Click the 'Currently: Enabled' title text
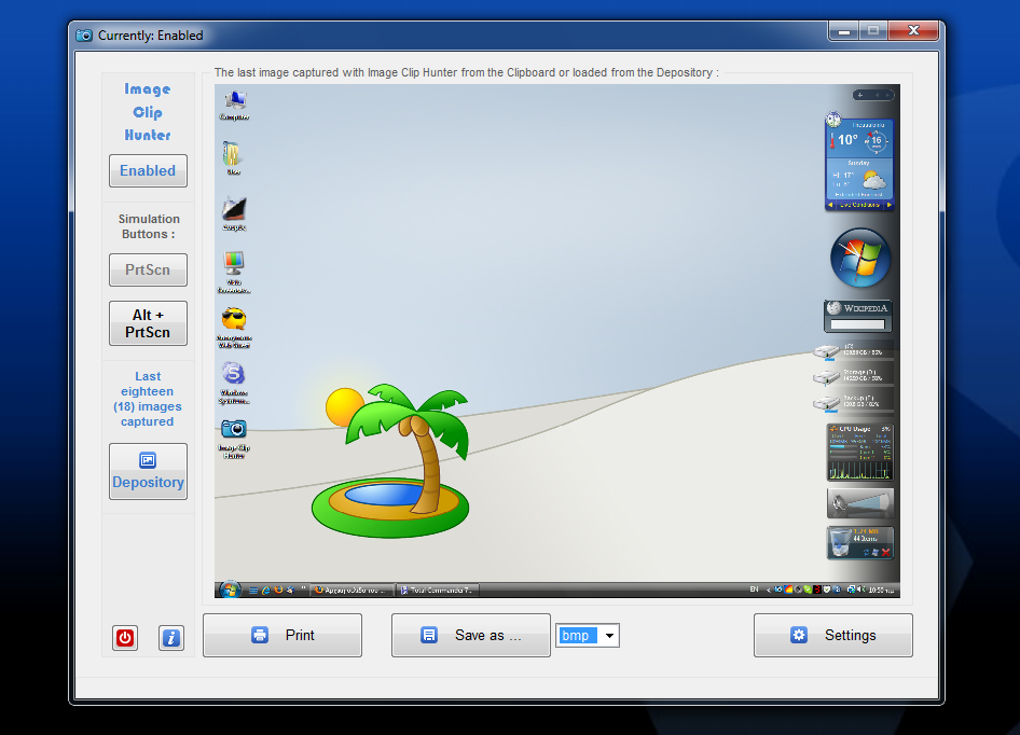The width and height of the screenshot is (1020, 735). (x=150, y=35)
